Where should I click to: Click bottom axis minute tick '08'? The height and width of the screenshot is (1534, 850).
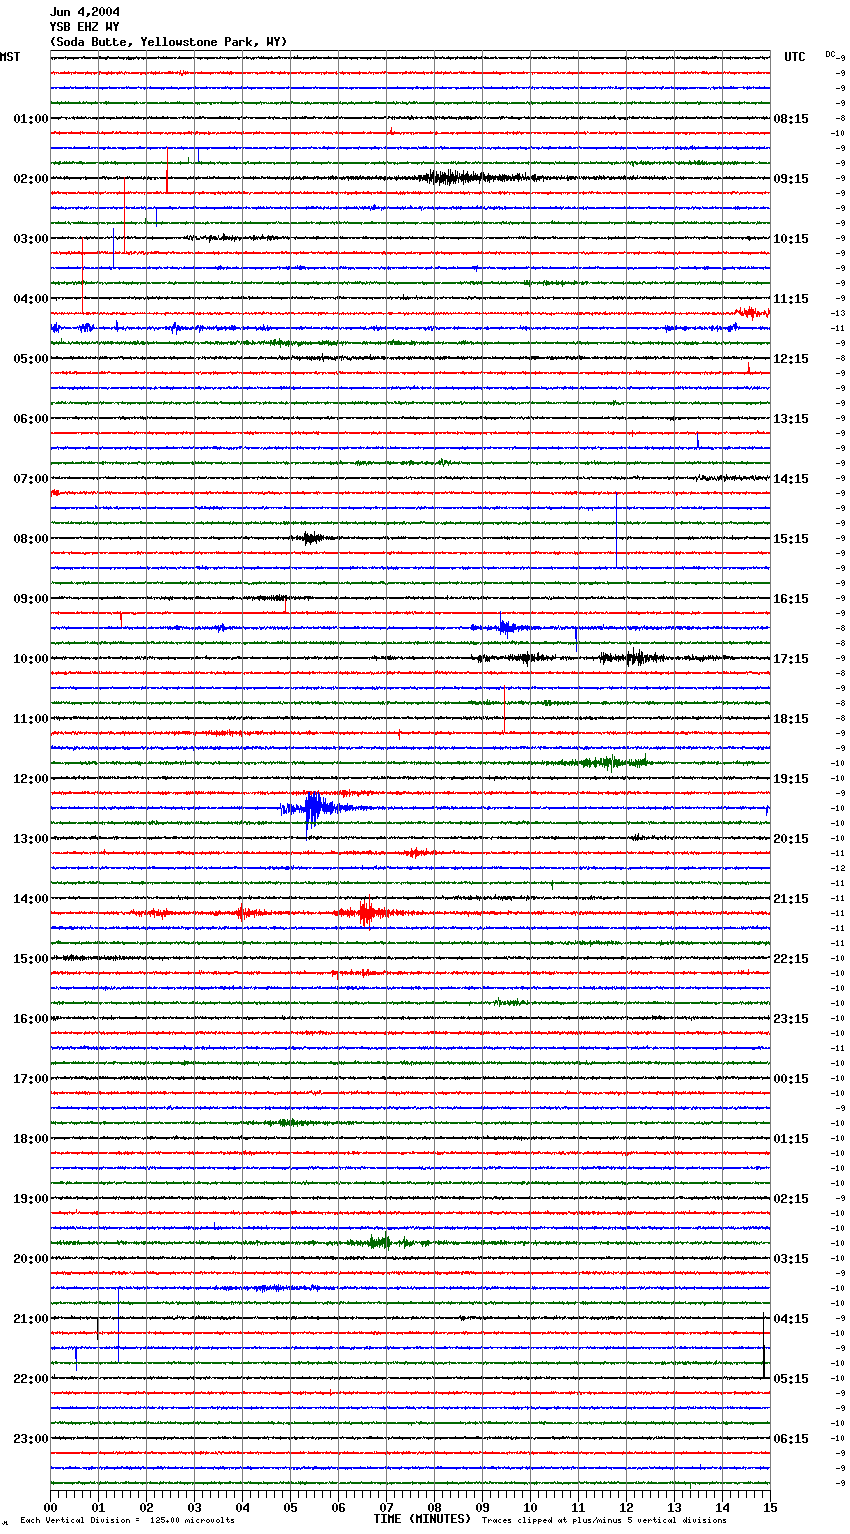(x=434, y=1508)
